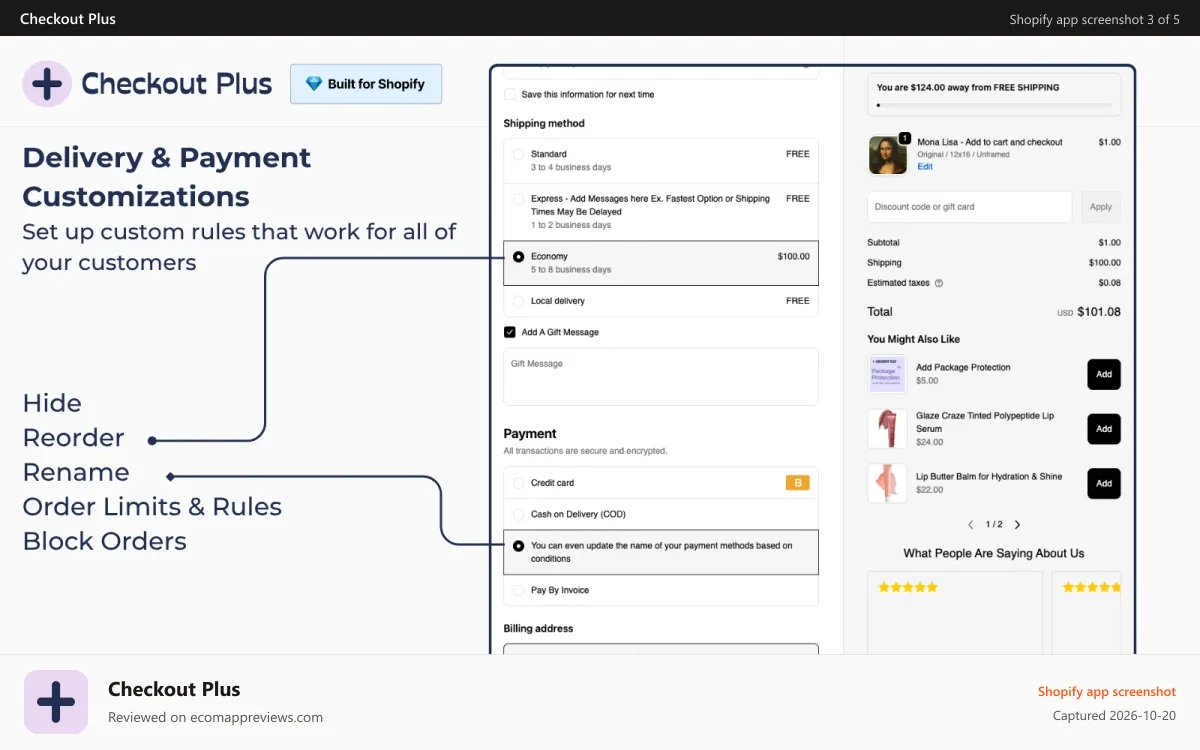The image size is (1200, 750).
Task: Click the $124.00 away from FREE SHIPPING message
Action: (968, 88)
